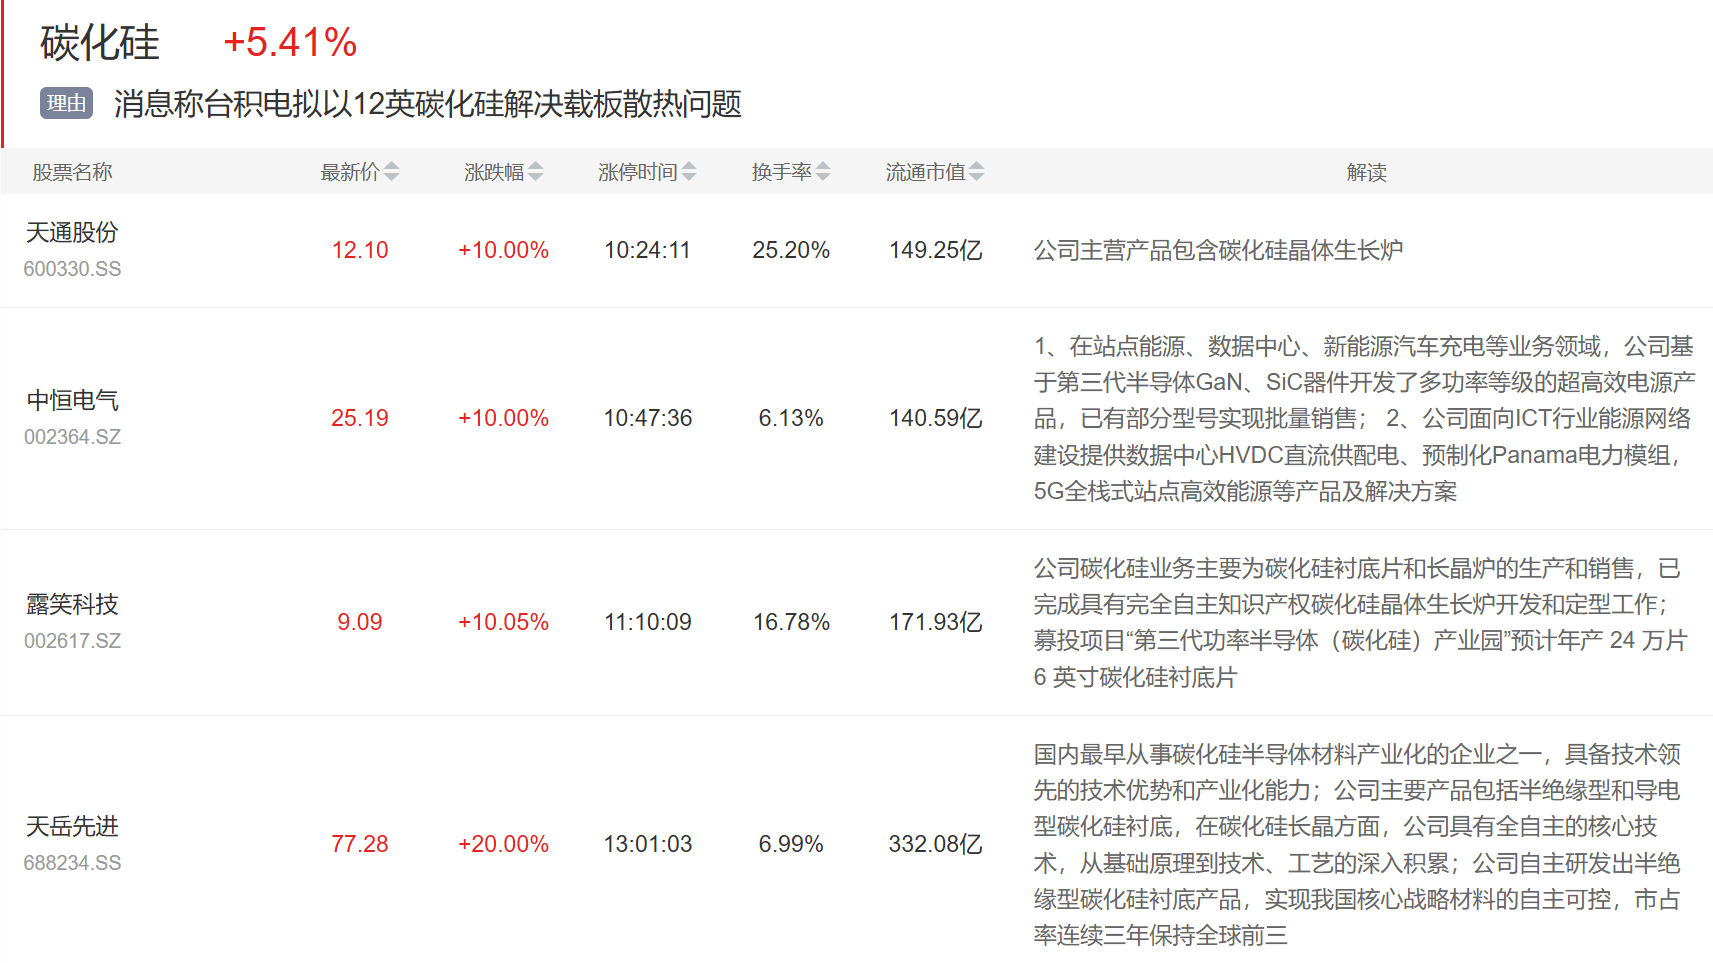Open 露笑科技 stock name link
1713x963 pixels.
point(72,605)
